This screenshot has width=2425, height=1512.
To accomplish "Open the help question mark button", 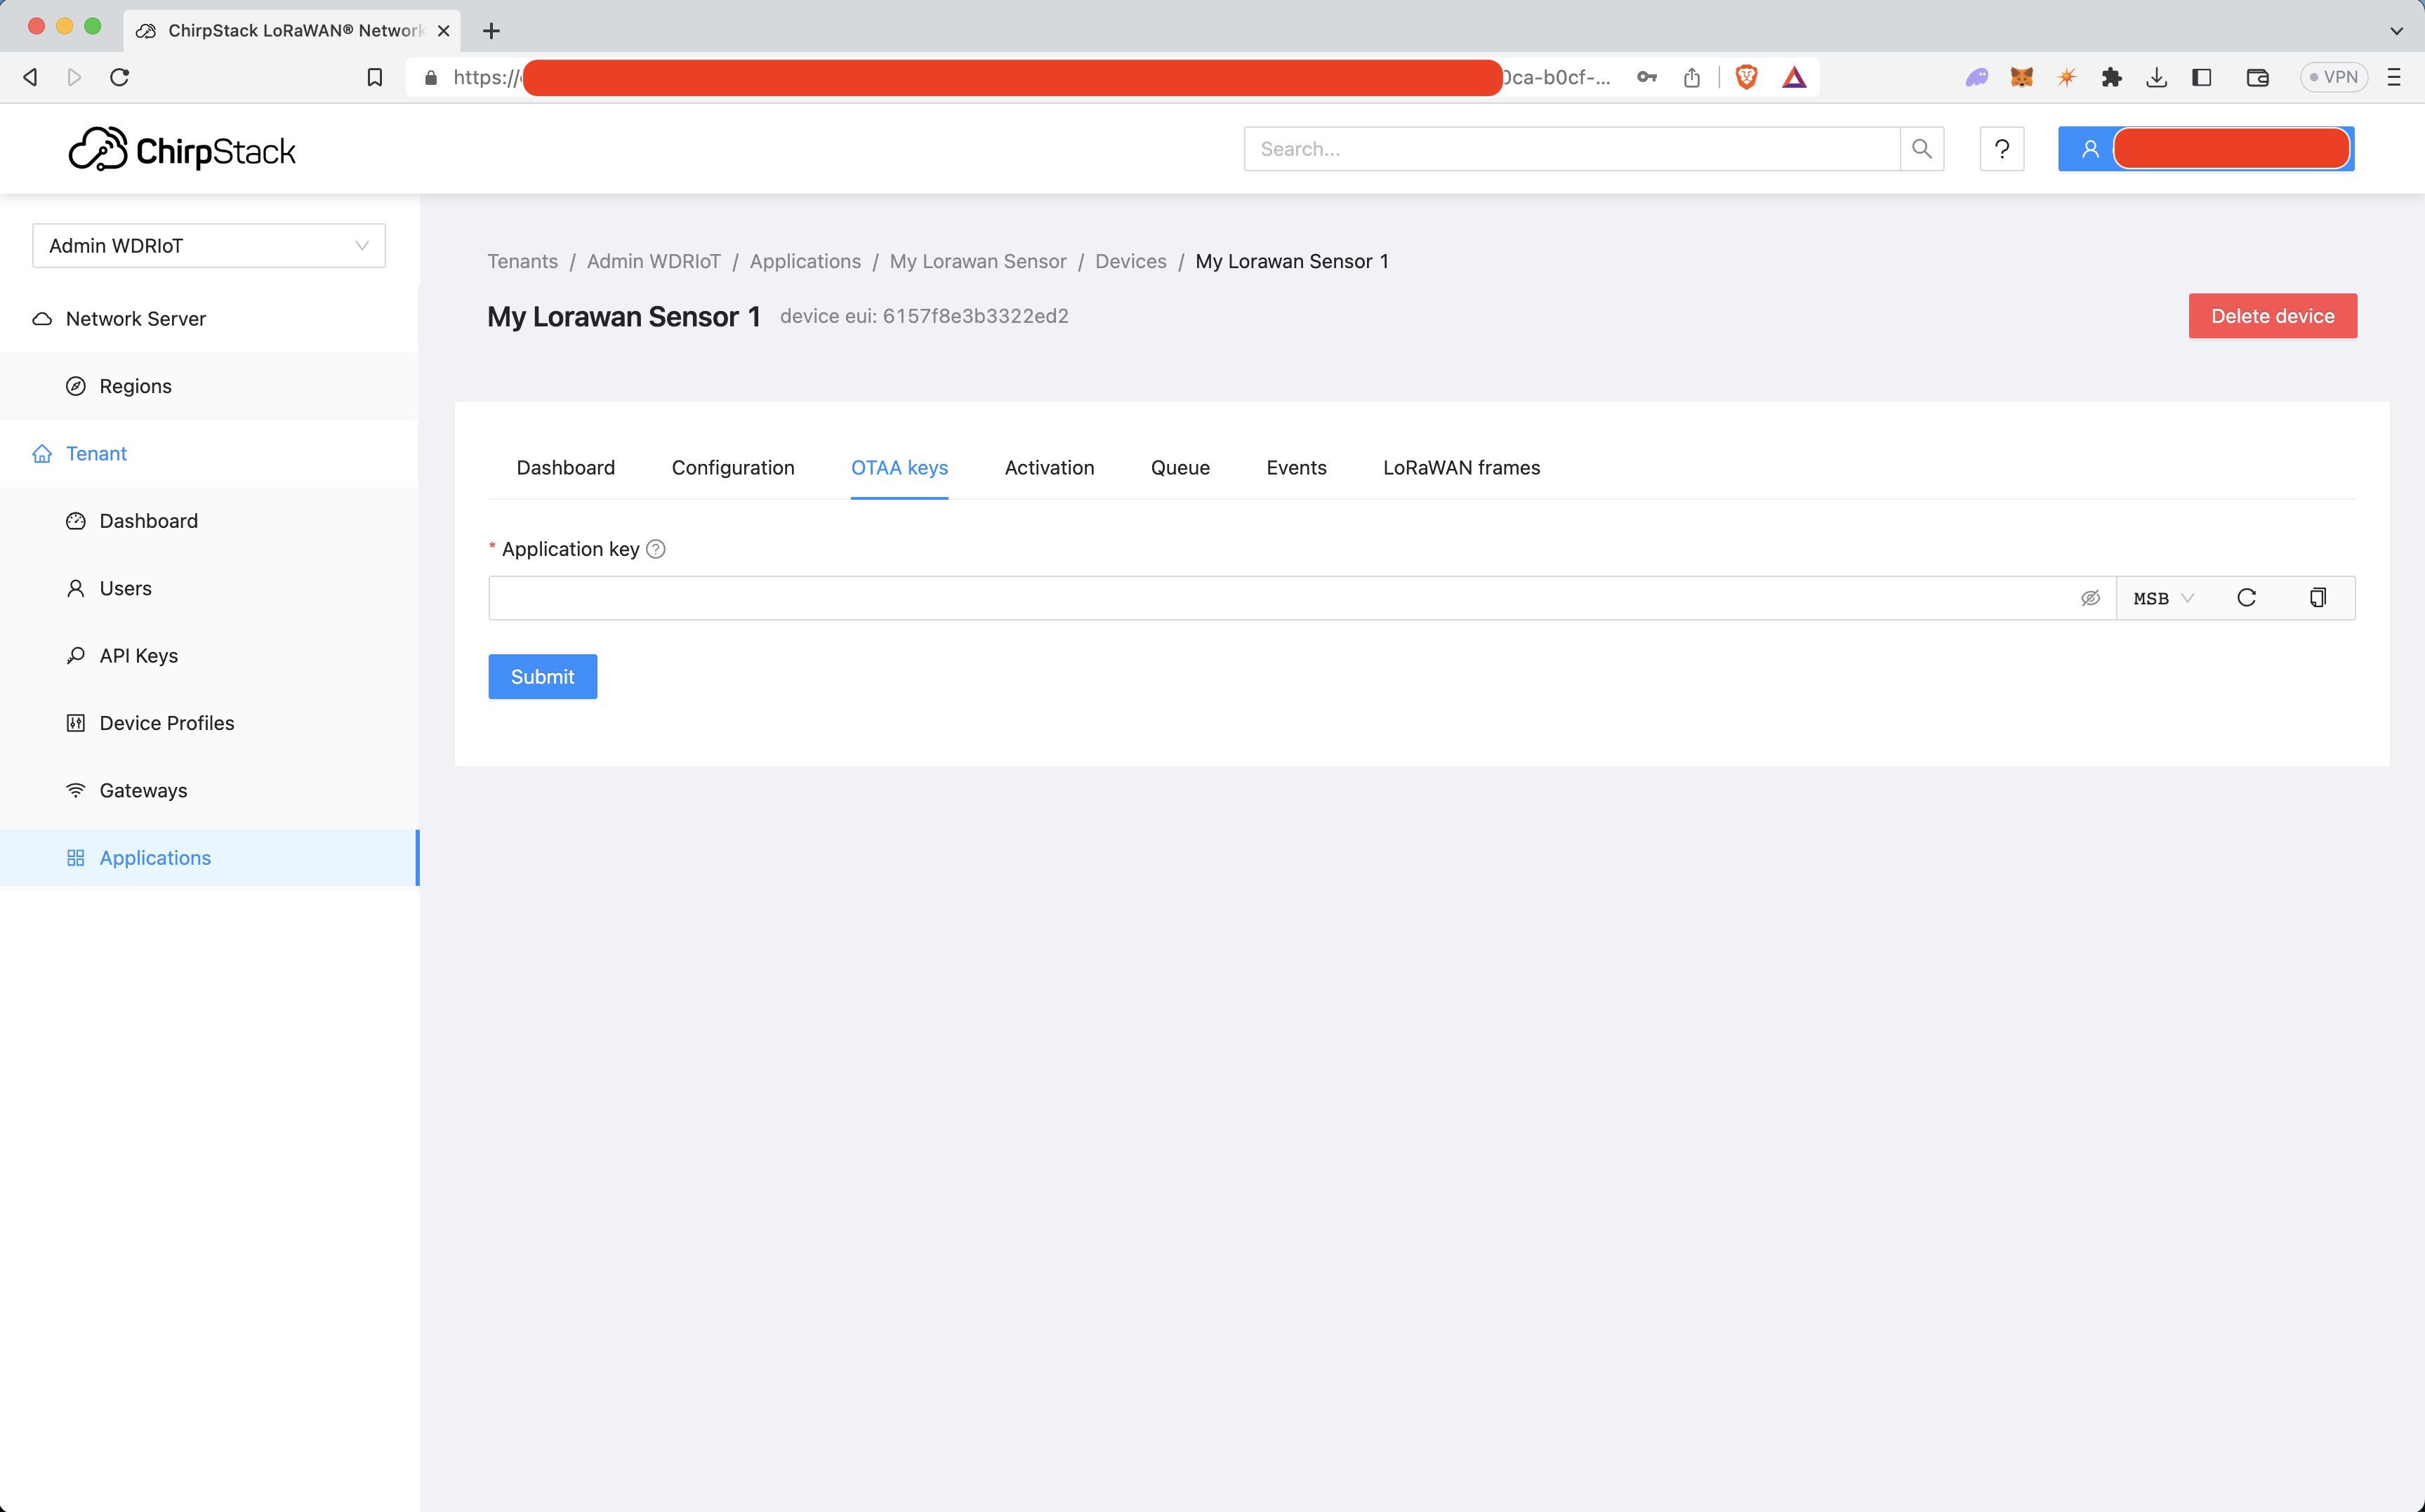I will click(2001, 149).
